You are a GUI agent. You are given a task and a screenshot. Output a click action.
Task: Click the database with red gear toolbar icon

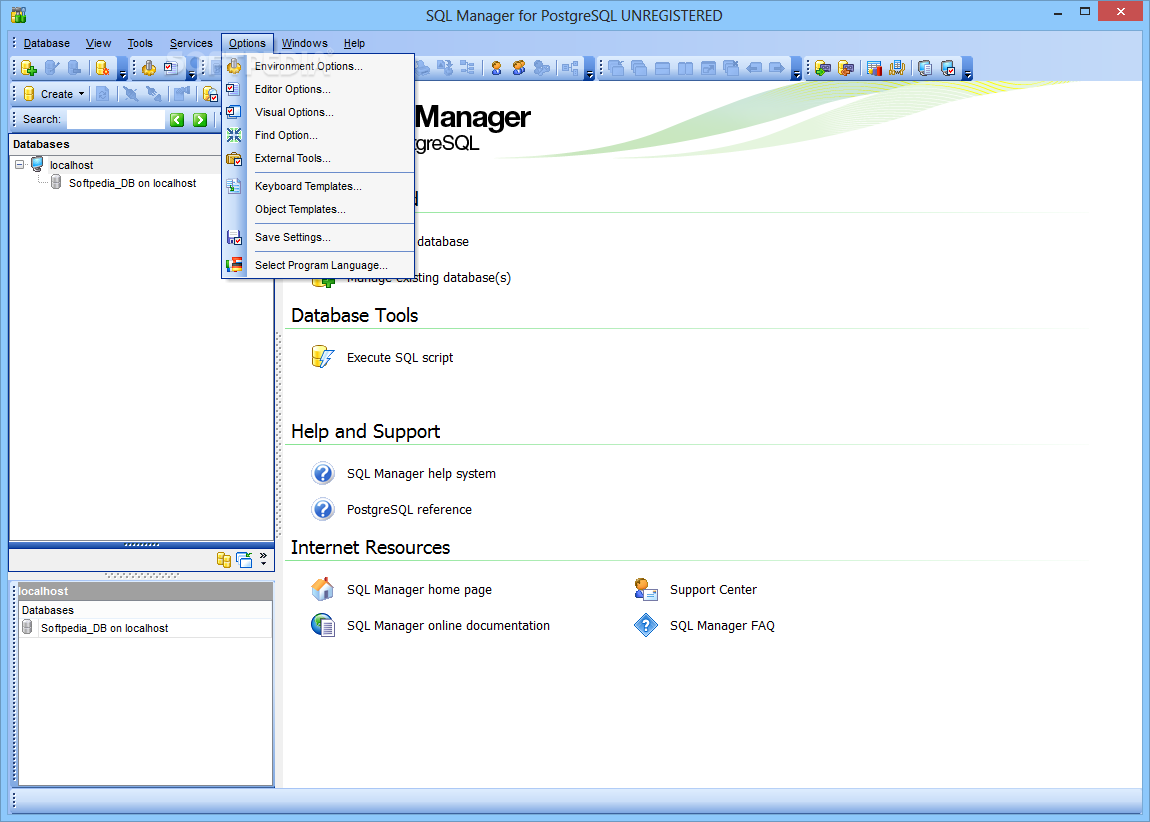tap(103, 68)
